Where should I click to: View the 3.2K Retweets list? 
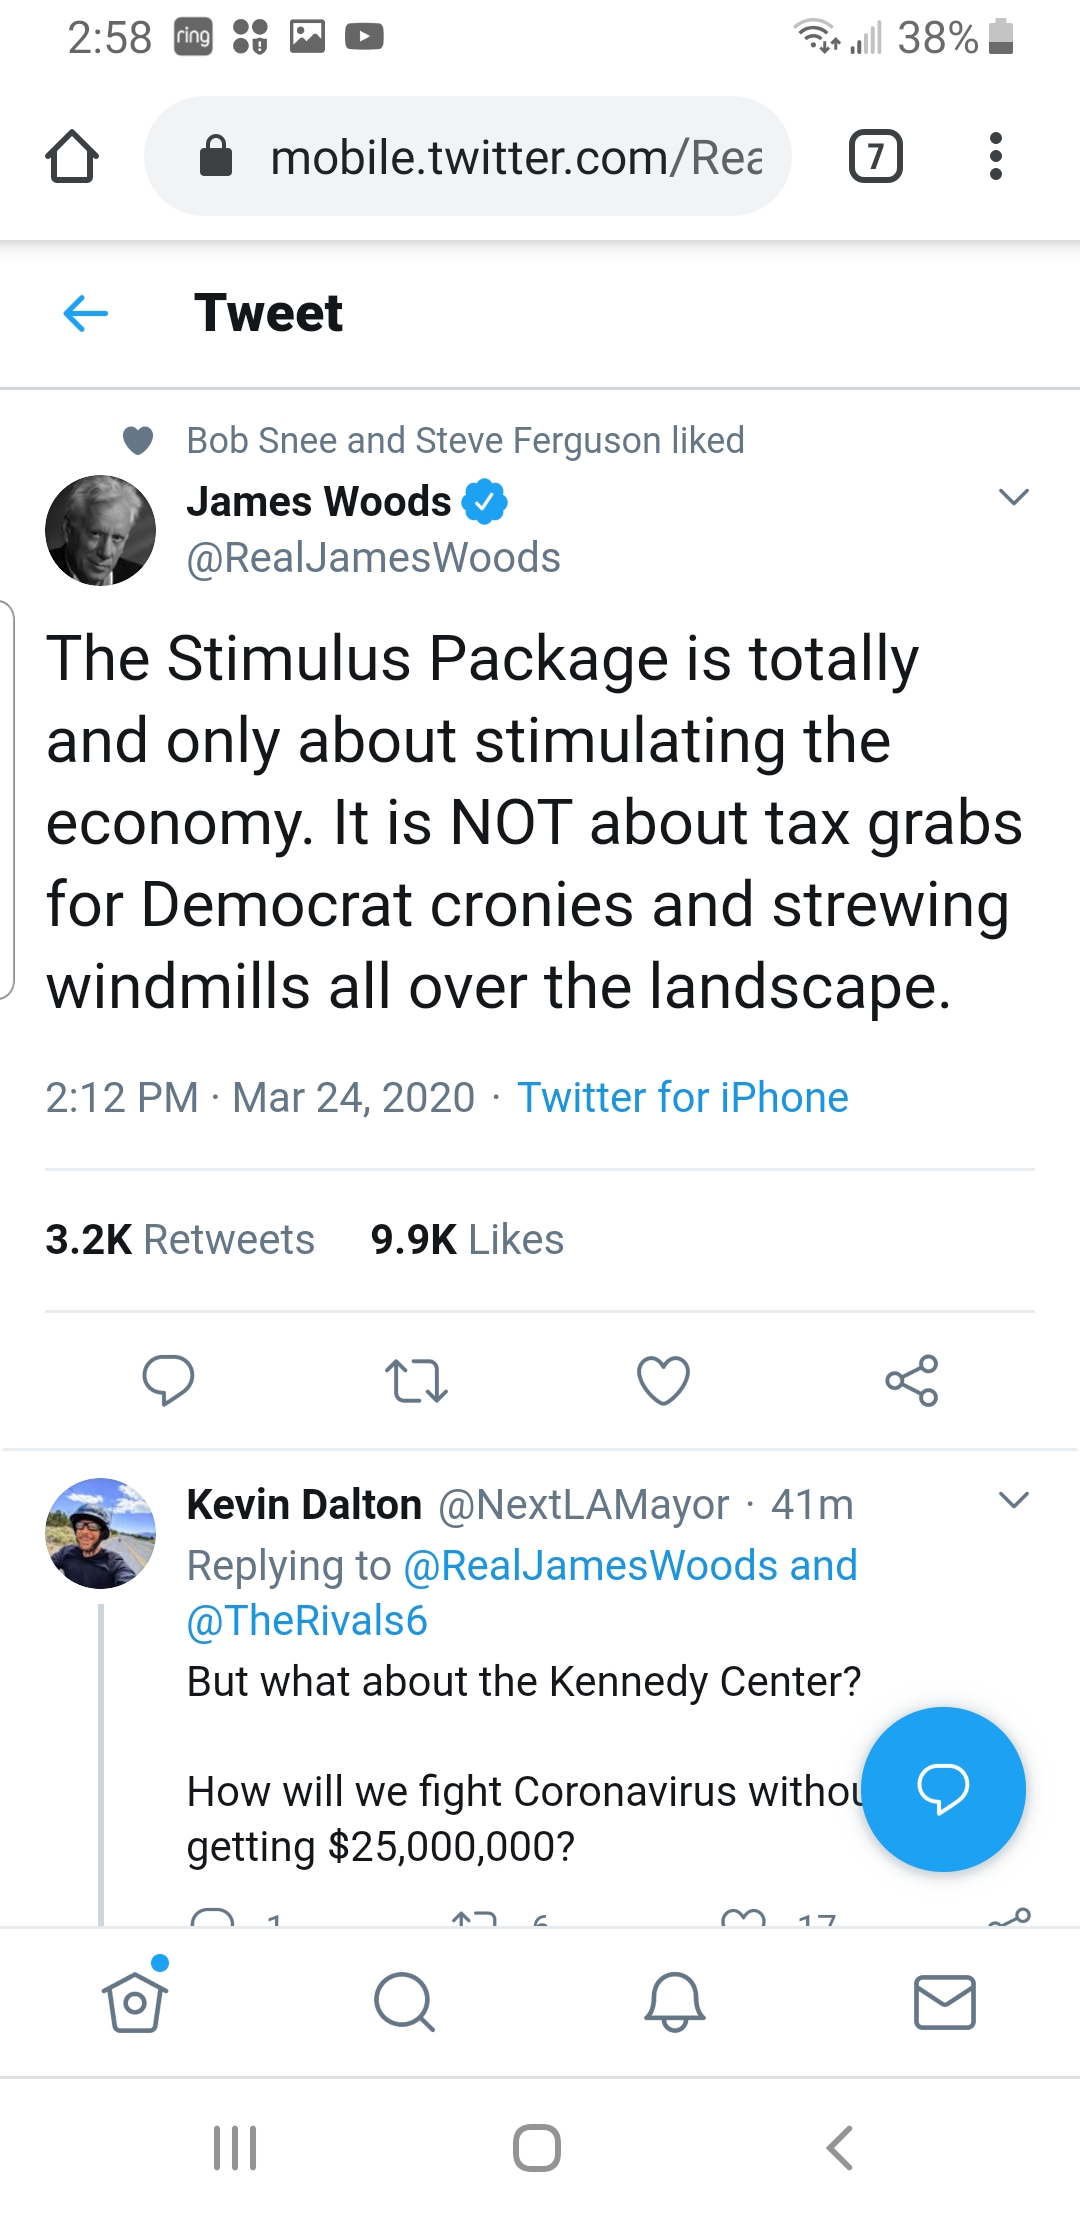point(180,1240)
